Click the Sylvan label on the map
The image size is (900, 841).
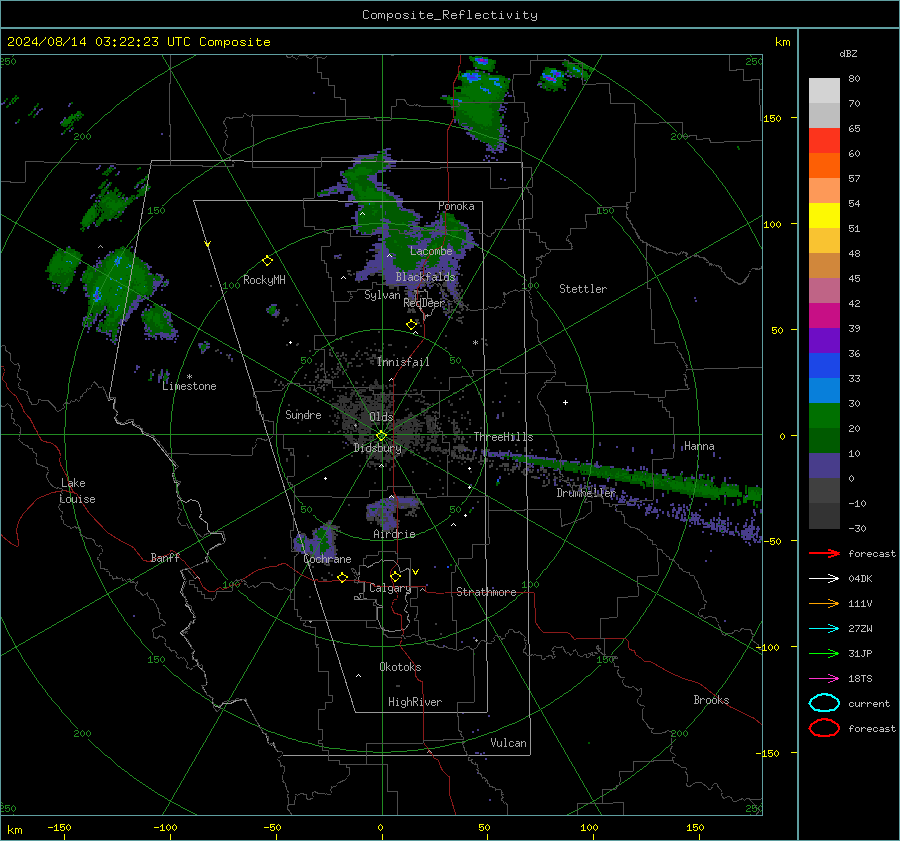pos(382,295)
